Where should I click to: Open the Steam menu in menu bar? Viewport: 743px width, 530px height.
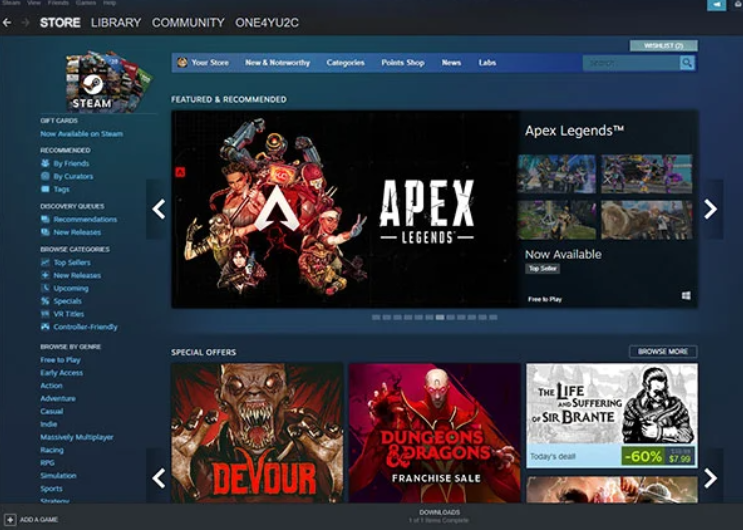pyautogui.click(x=11, y=3)
